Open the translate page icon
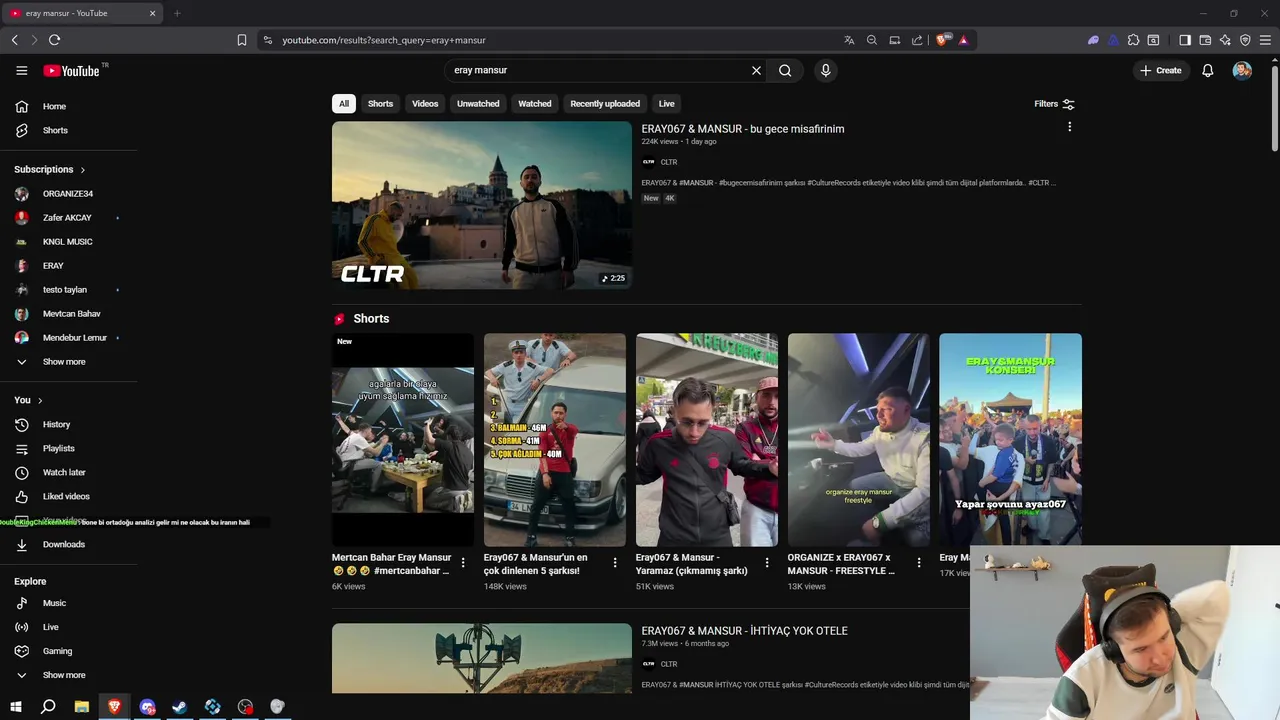The image size is (1280, 720). pyautogui.click(x=849, y=40)
